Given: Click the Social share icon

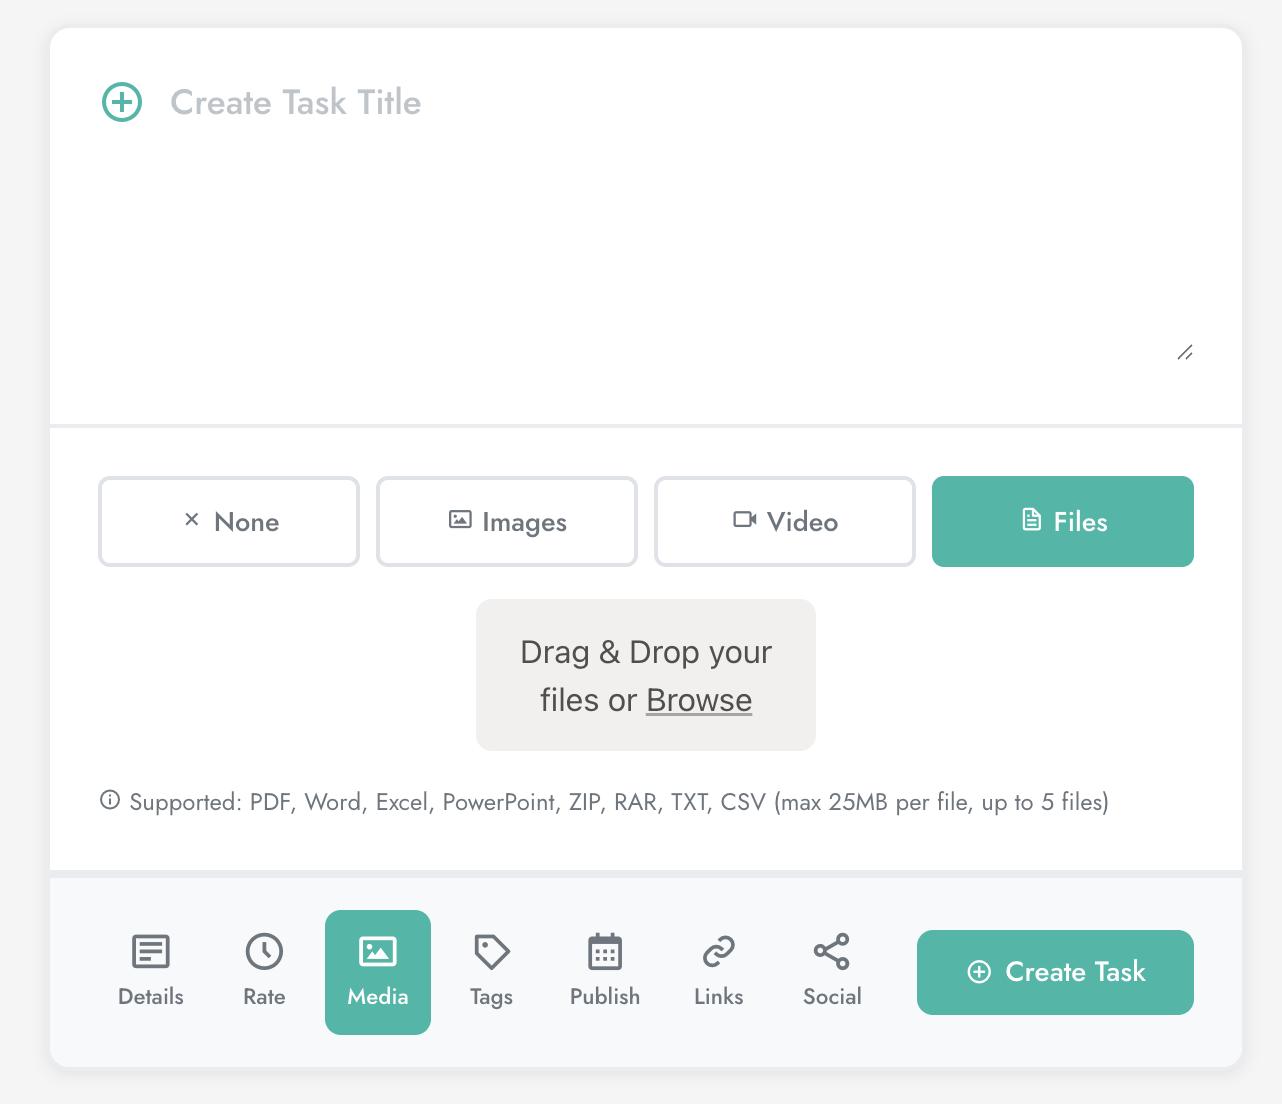Looking at the screenshot, I should coord(831,953).
